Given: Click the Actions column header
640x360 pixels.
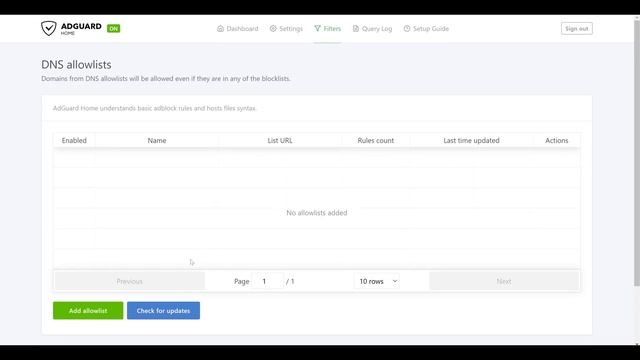Looking at the screenshot, I should click(x=556, y=140).
